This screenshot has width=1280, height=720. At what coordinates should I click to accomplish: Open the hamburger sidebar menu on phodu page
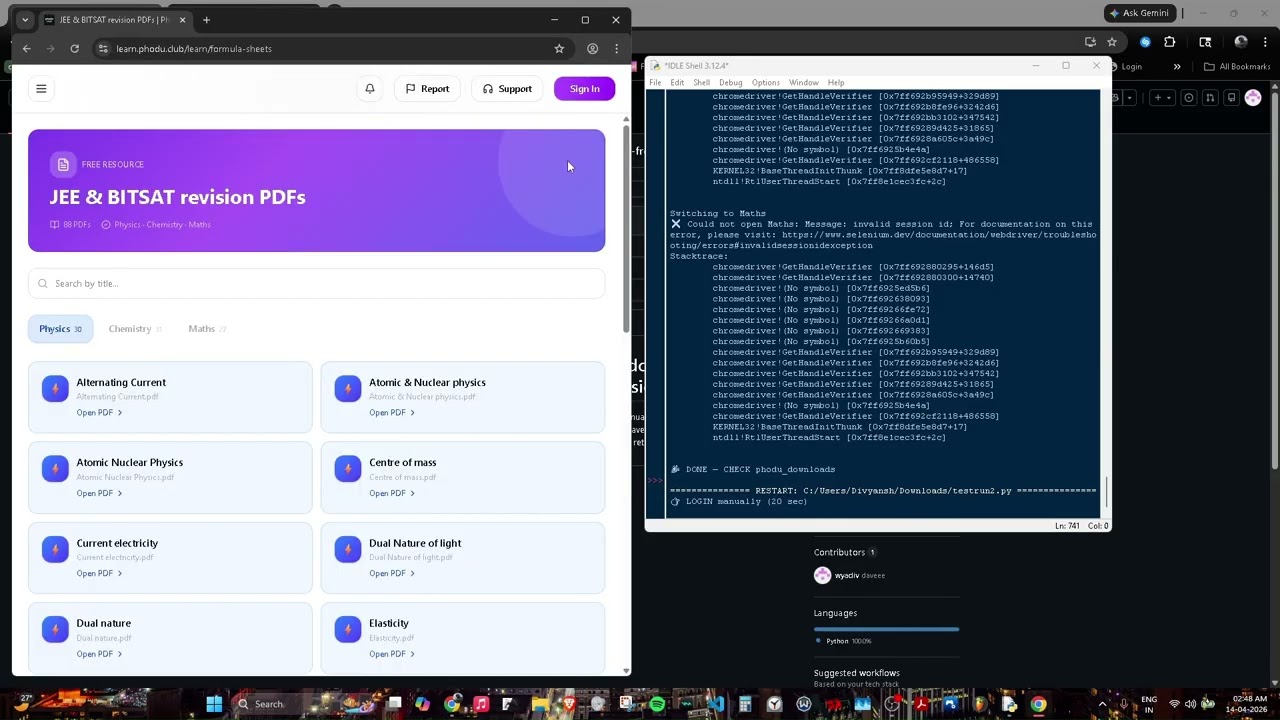pos(41,89)
